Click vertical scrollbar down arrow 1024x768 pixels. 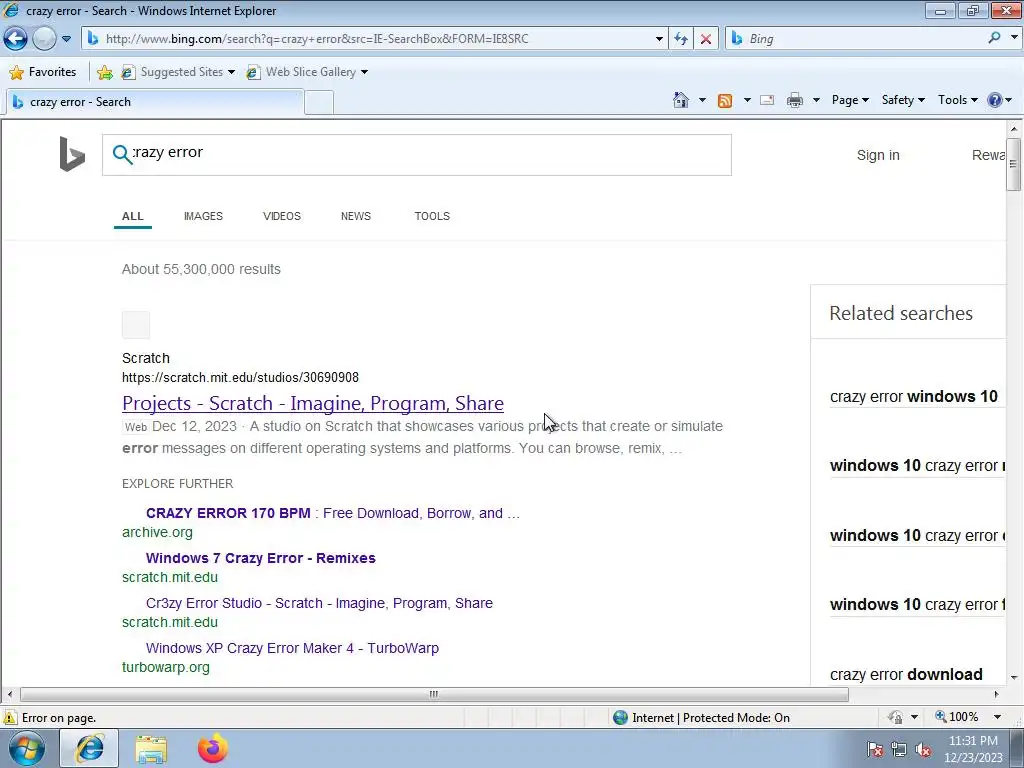tap(1014, 678)
